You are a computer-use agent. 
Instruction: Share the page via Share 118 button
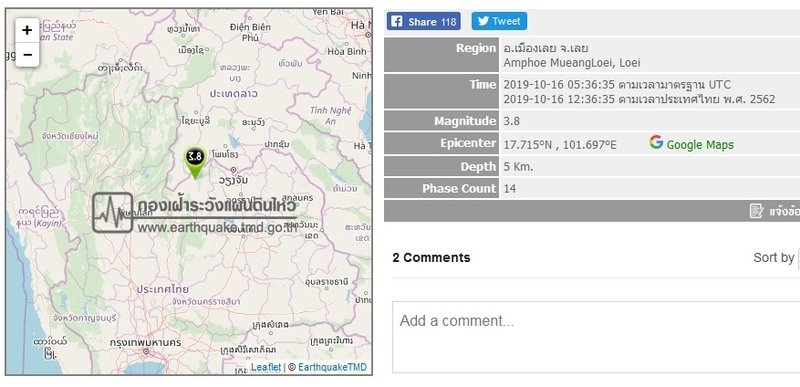[423, 21]
